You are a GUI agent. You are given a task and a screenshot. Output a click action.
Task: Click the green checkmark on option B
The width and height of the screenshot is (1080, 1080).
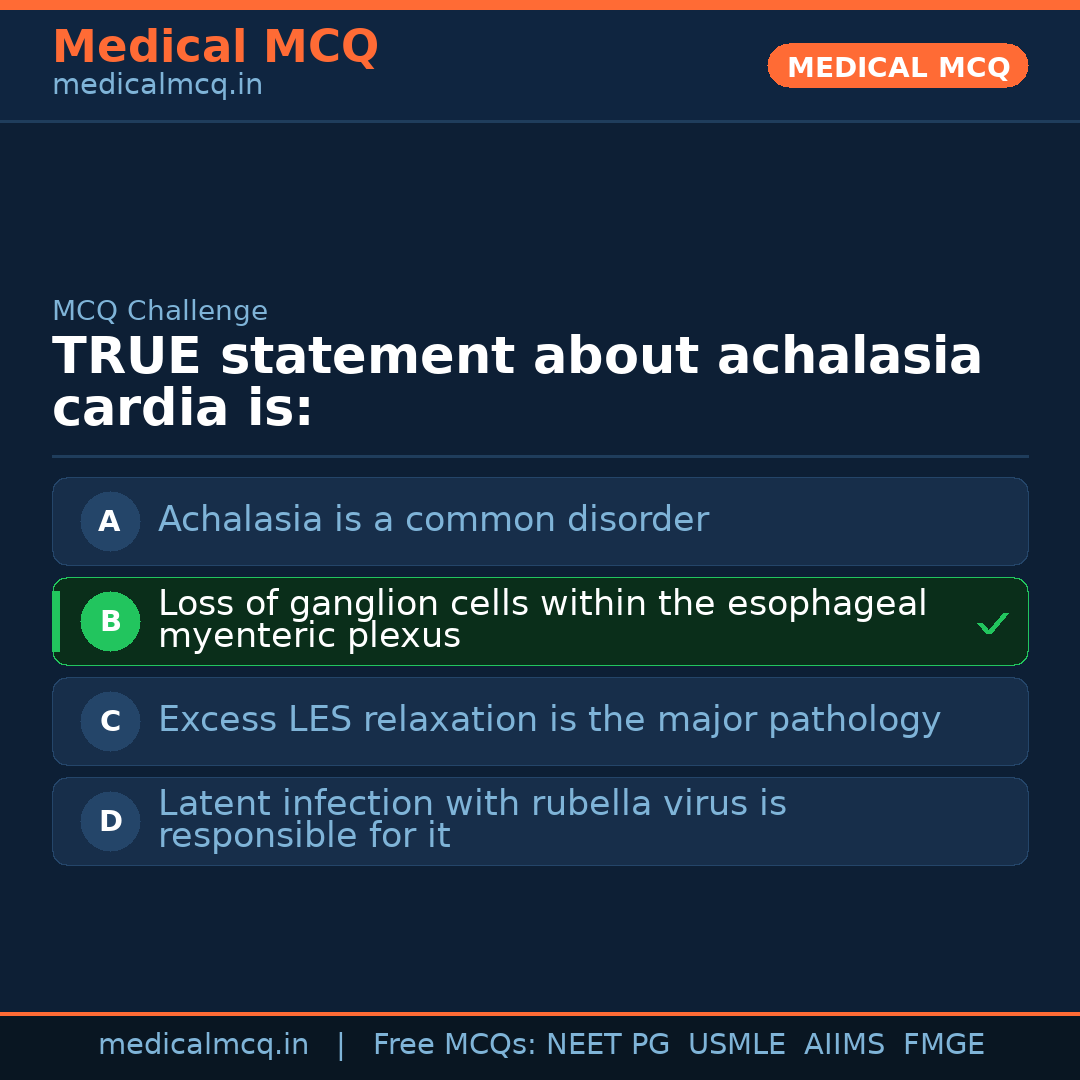[x=992, y=624]
